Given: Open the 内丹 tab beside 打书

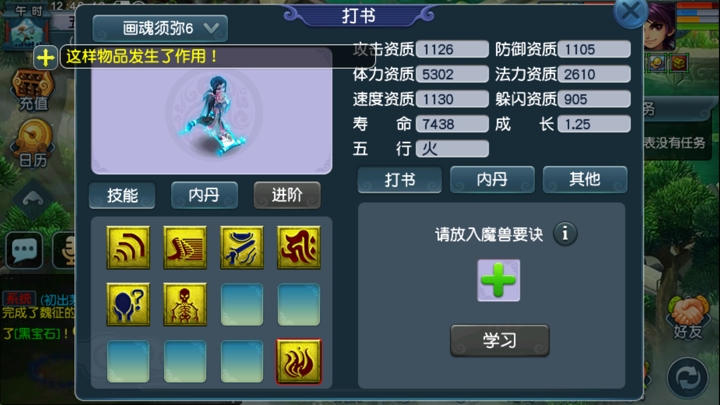Looking at the screenshot, I should [492, 180].
